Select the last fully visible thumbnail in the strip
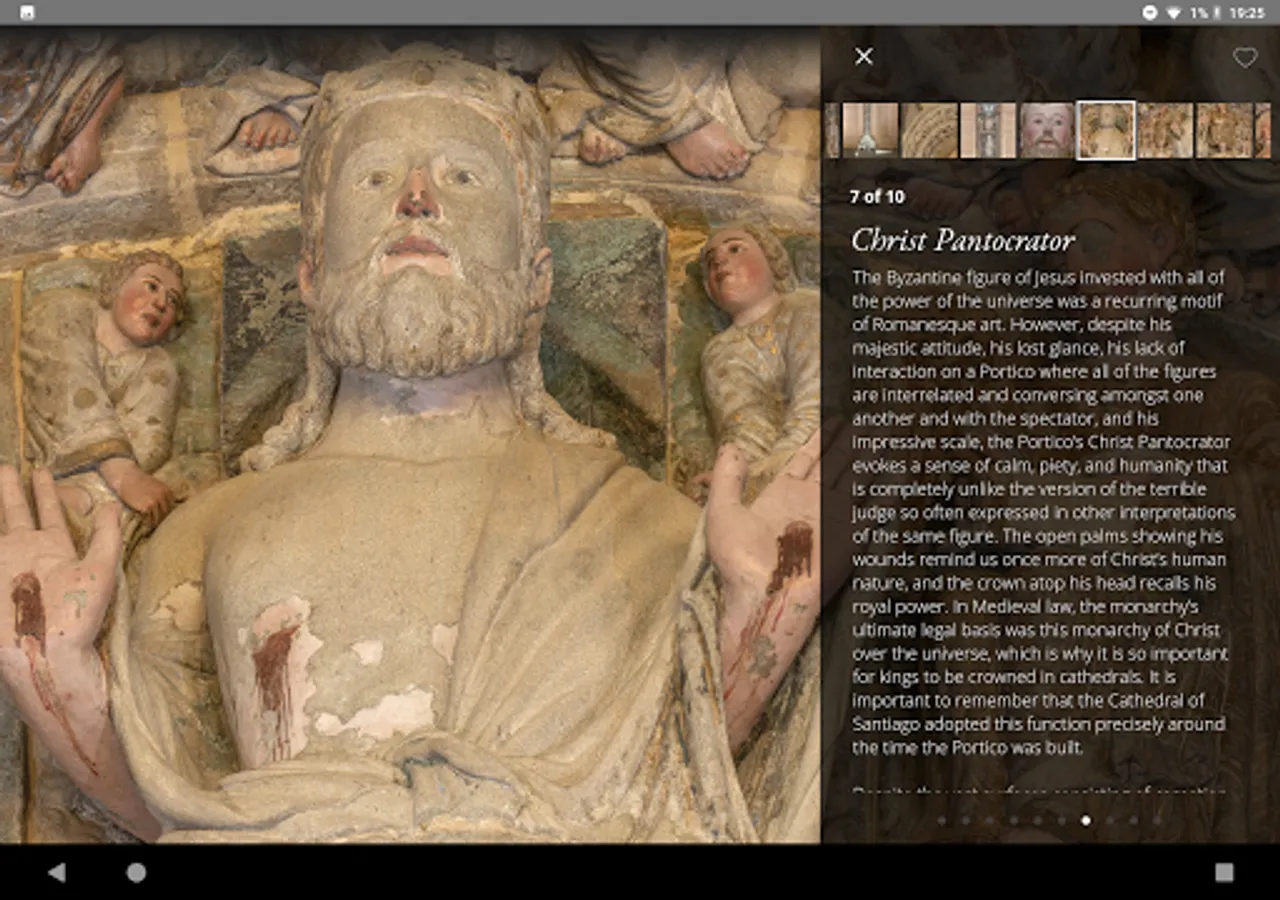Viewport: 1280px width, 900px height. point(1224,130)
